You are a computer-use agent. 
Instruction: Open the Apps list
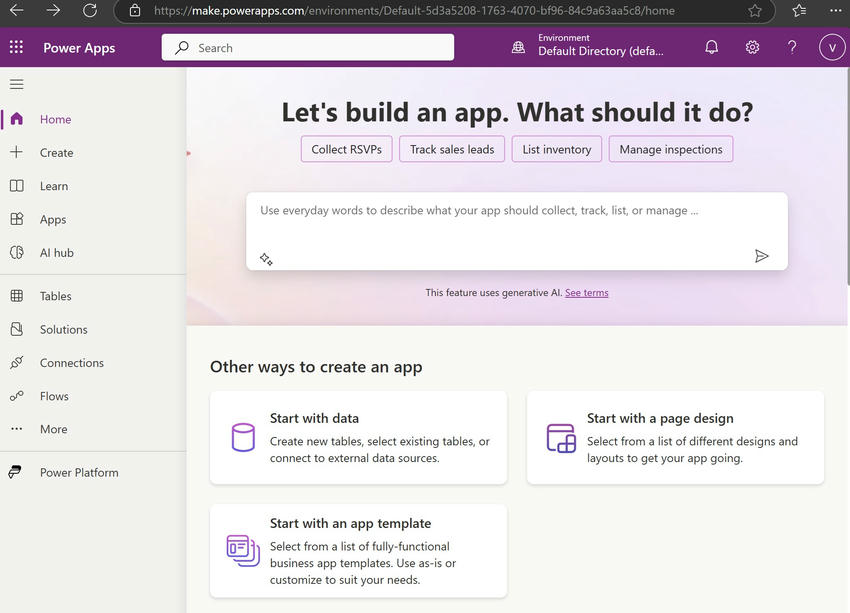53,220
